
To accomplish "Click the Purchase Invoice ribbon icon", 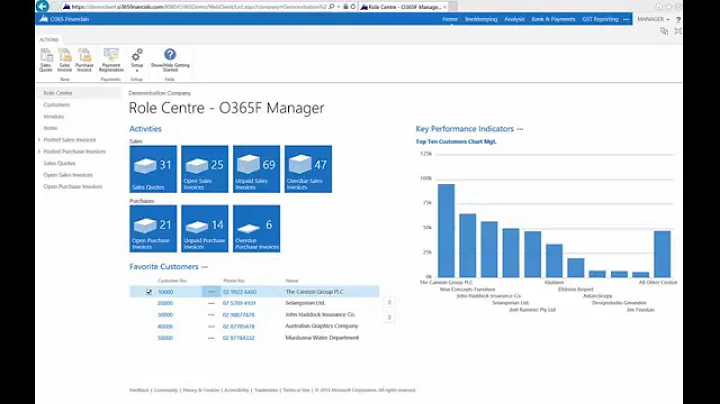I will 84,60.
